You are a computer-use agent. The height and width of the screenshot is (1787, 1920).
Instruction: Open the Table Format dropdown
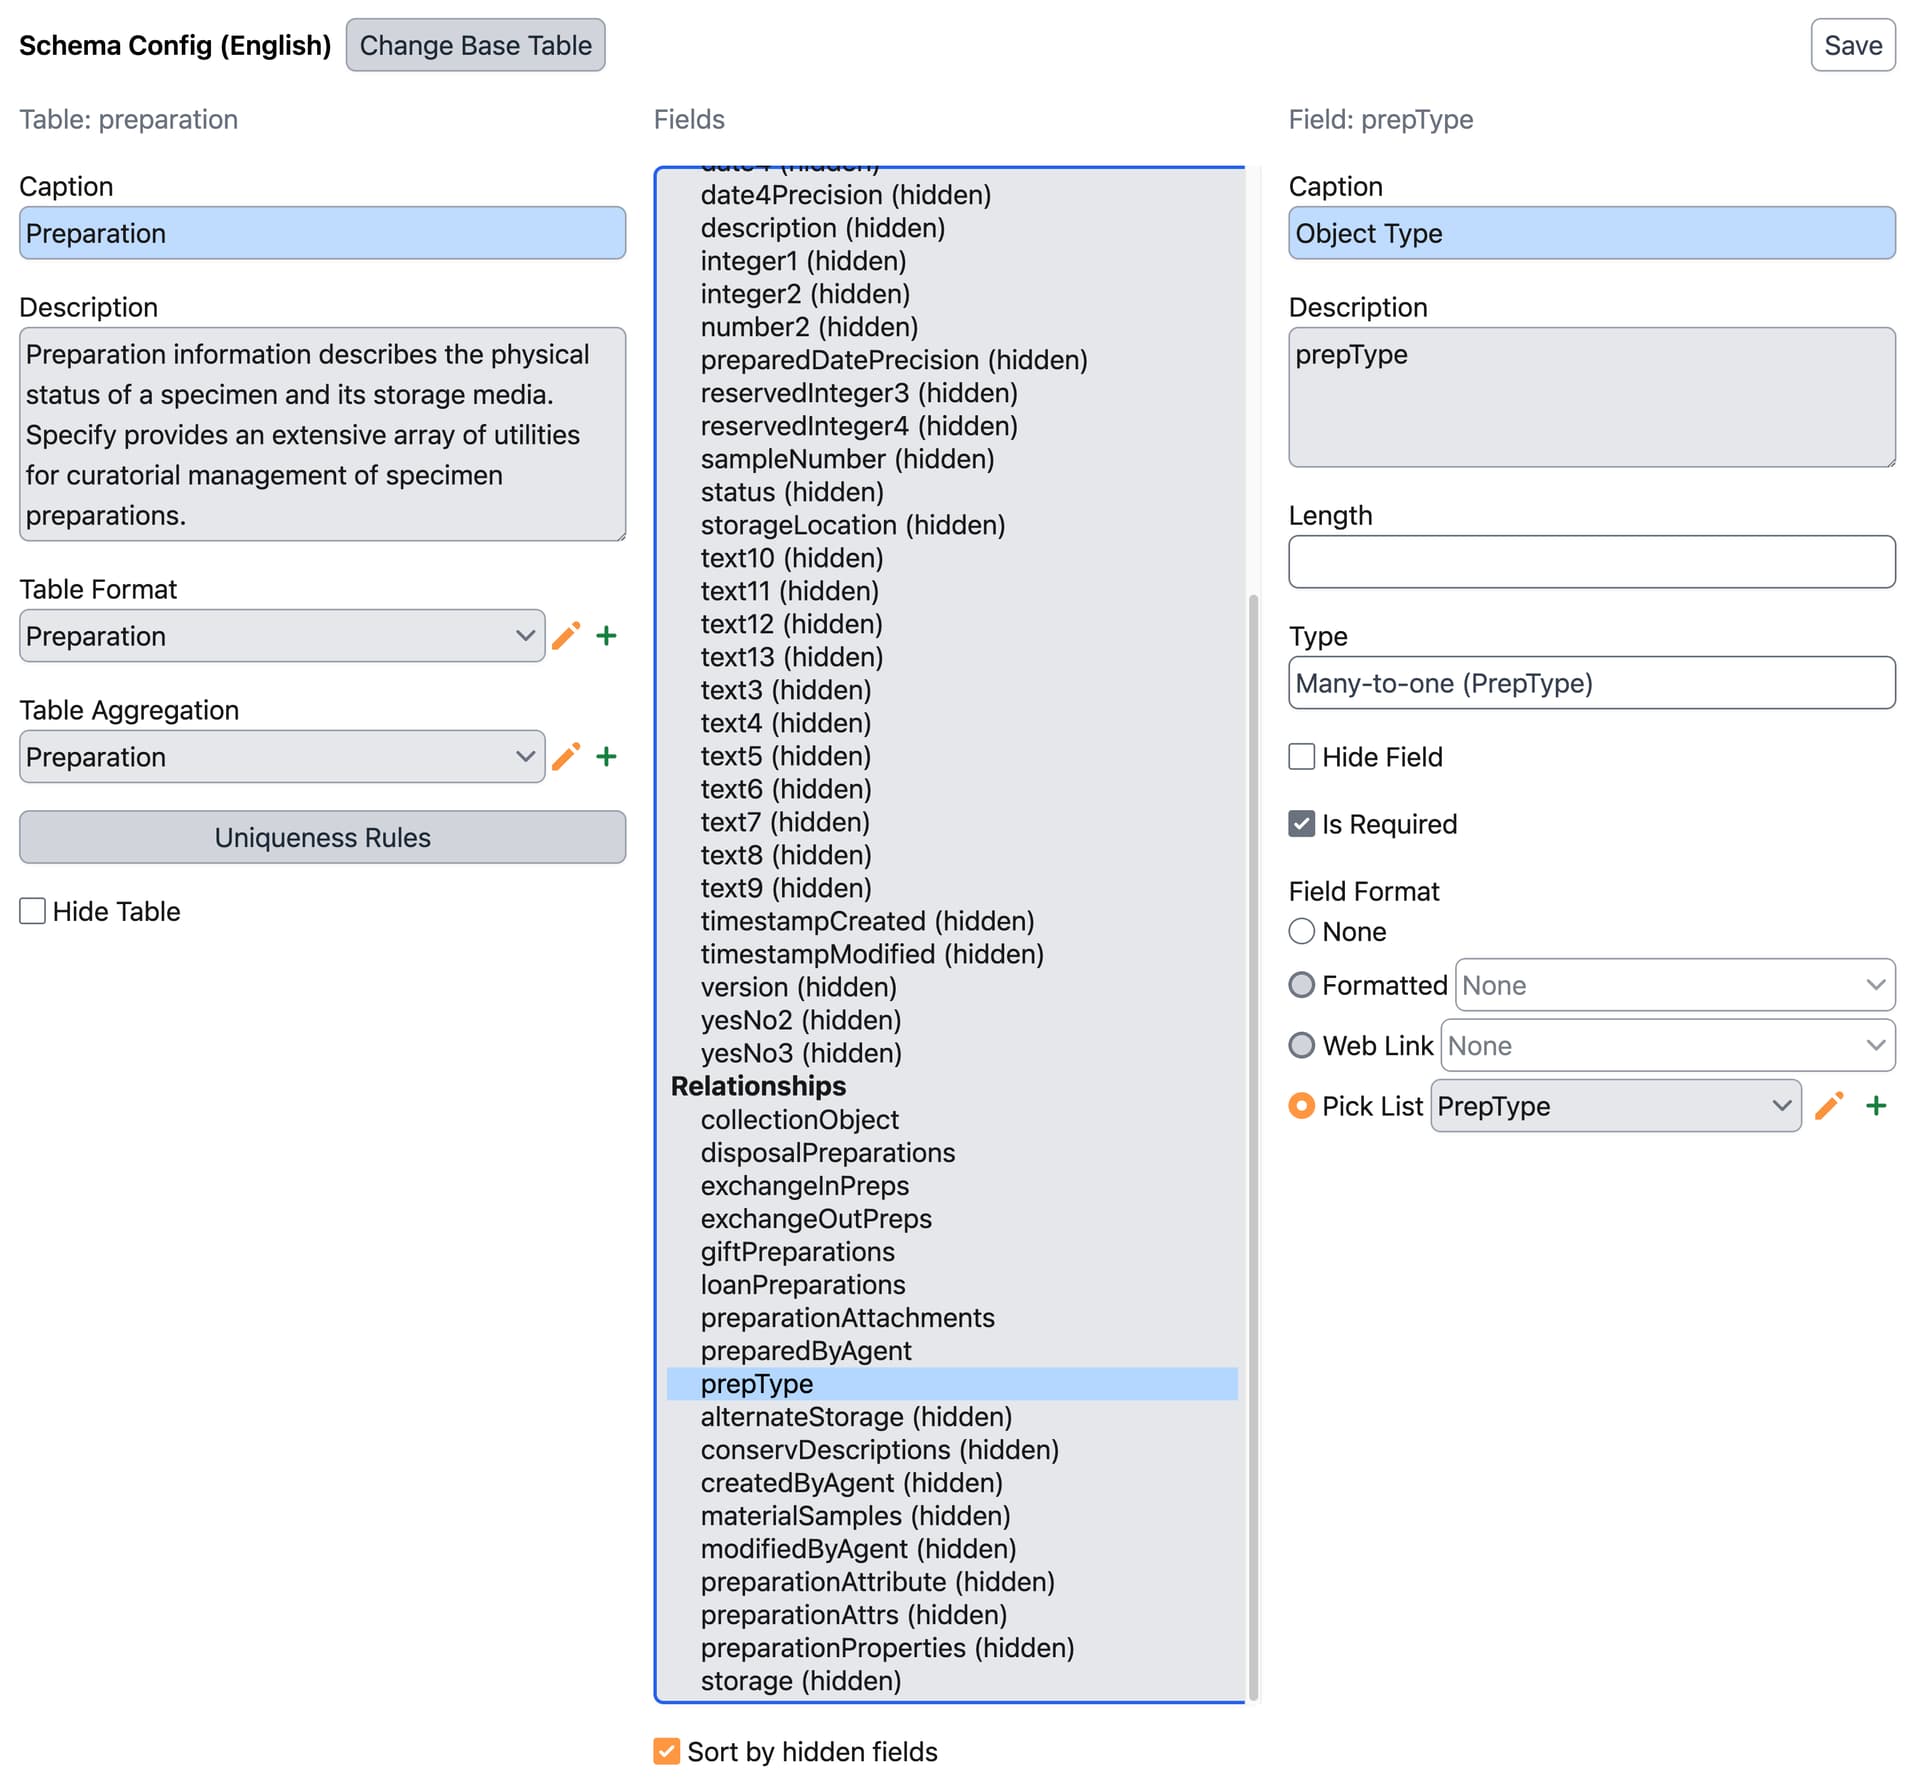tap(281, 636)
